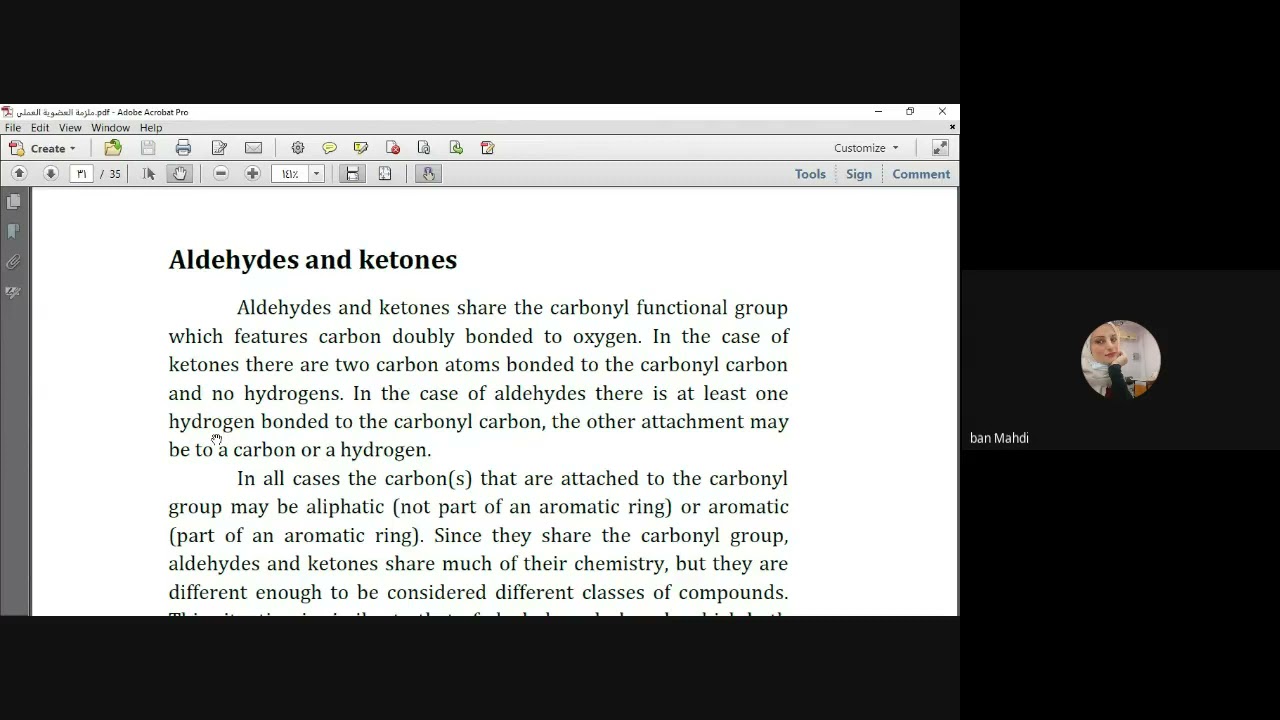Click the page number field
This screenshot has height=720, width=1280.
pos(81,174)
